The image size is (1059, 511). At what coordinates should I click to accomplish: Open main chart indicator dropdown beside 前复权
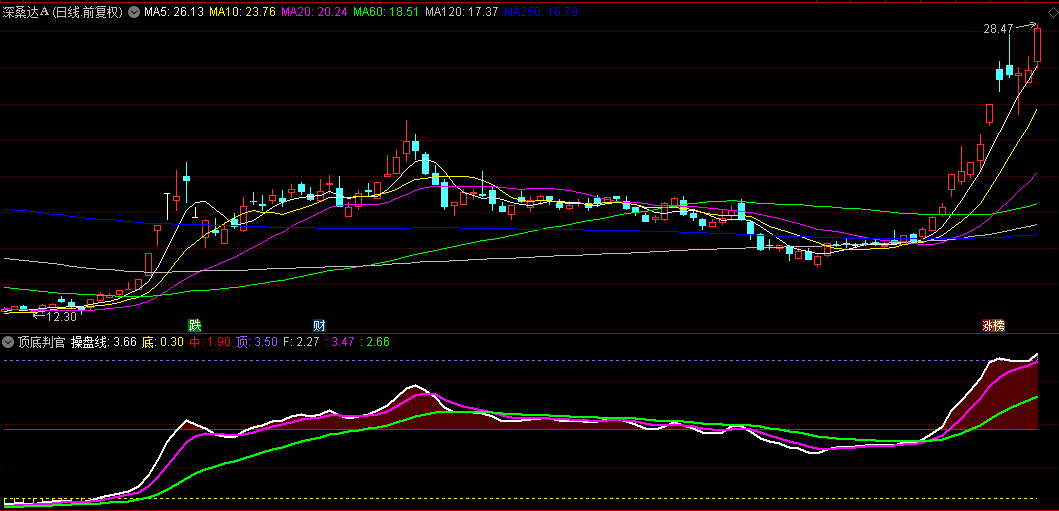tap(134, 13)
